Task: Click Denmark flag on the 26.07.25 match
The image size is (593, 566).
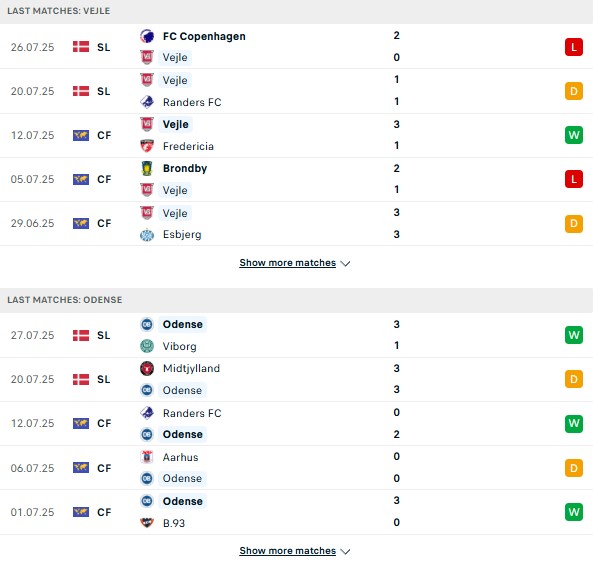Action: pos(81,47)
